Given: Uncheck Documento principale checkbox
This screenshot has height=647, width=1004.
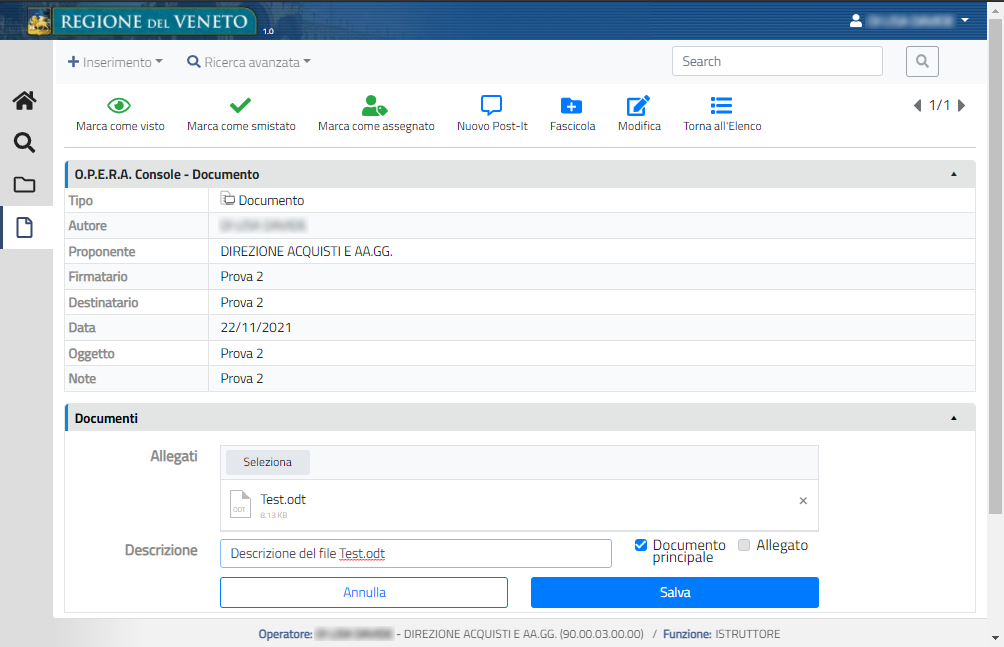Looking at the screenshot, I should pos(640,545).
